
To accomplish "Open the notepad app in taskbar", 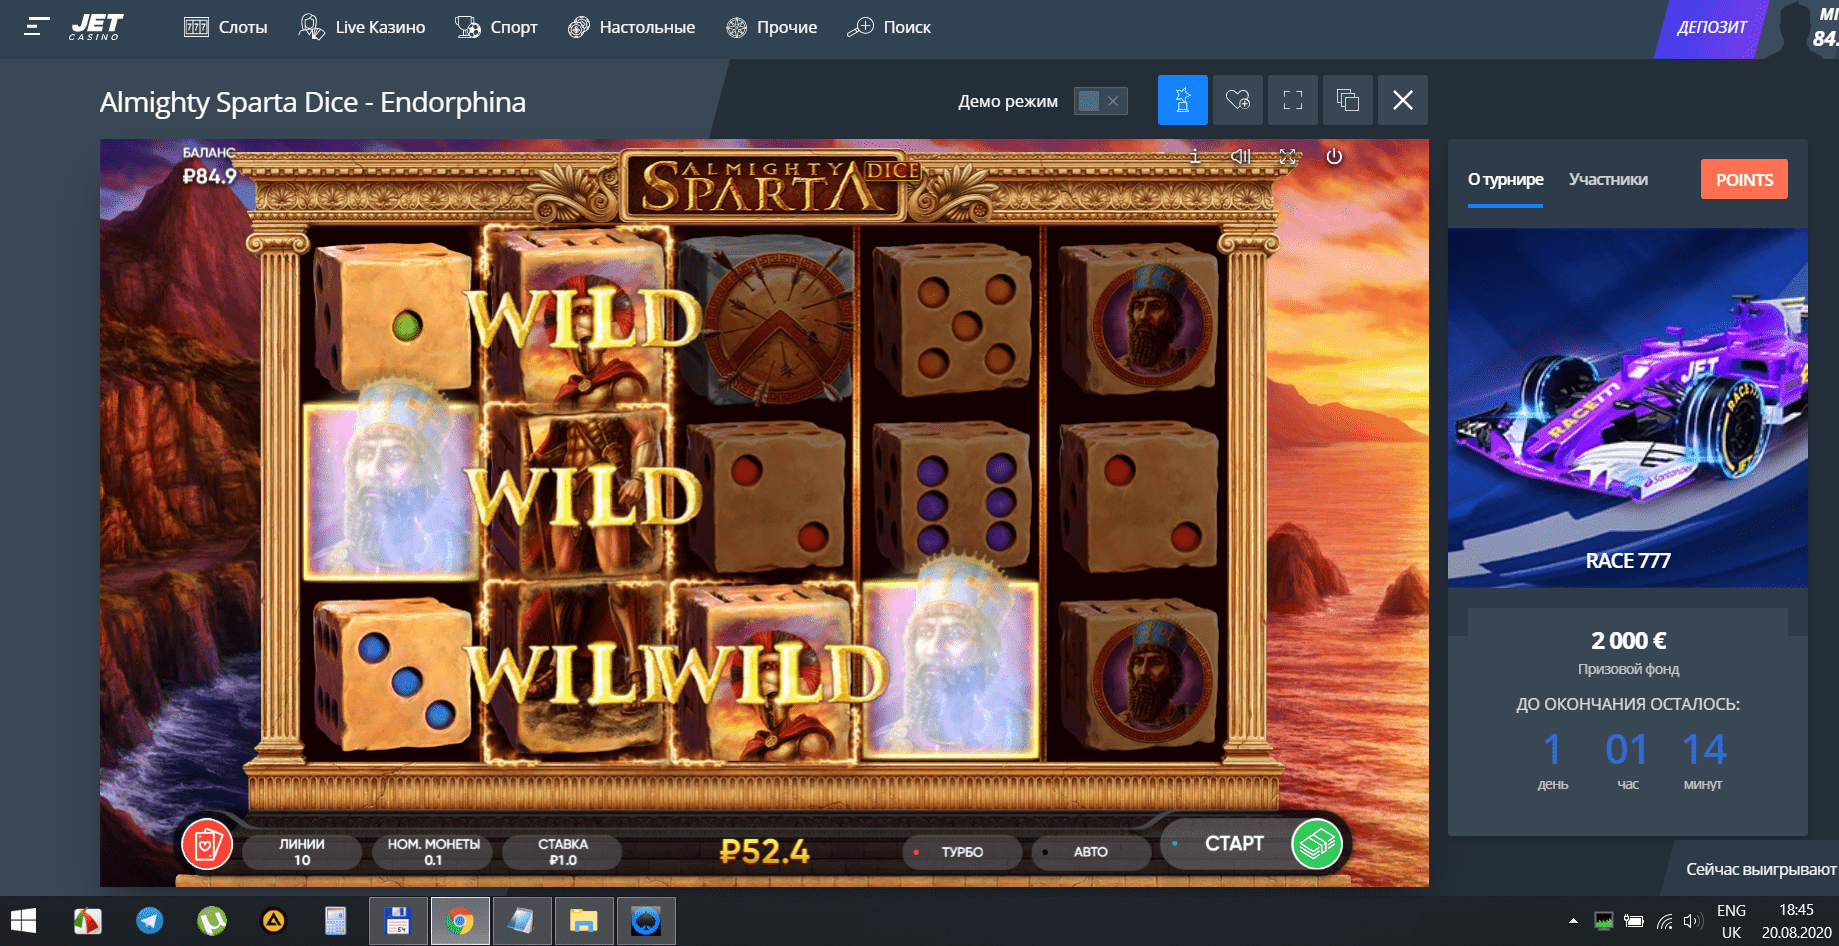I will (x=522, y=921).
